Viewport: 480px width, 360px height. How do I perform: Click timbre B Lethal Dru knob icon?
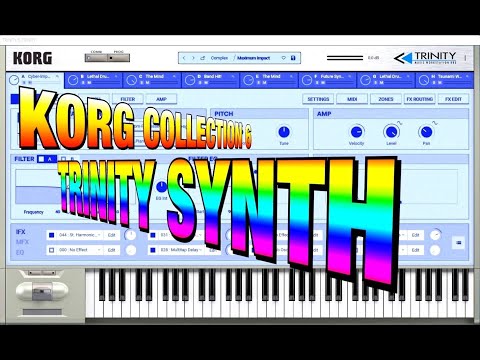(x=73, y=80)
